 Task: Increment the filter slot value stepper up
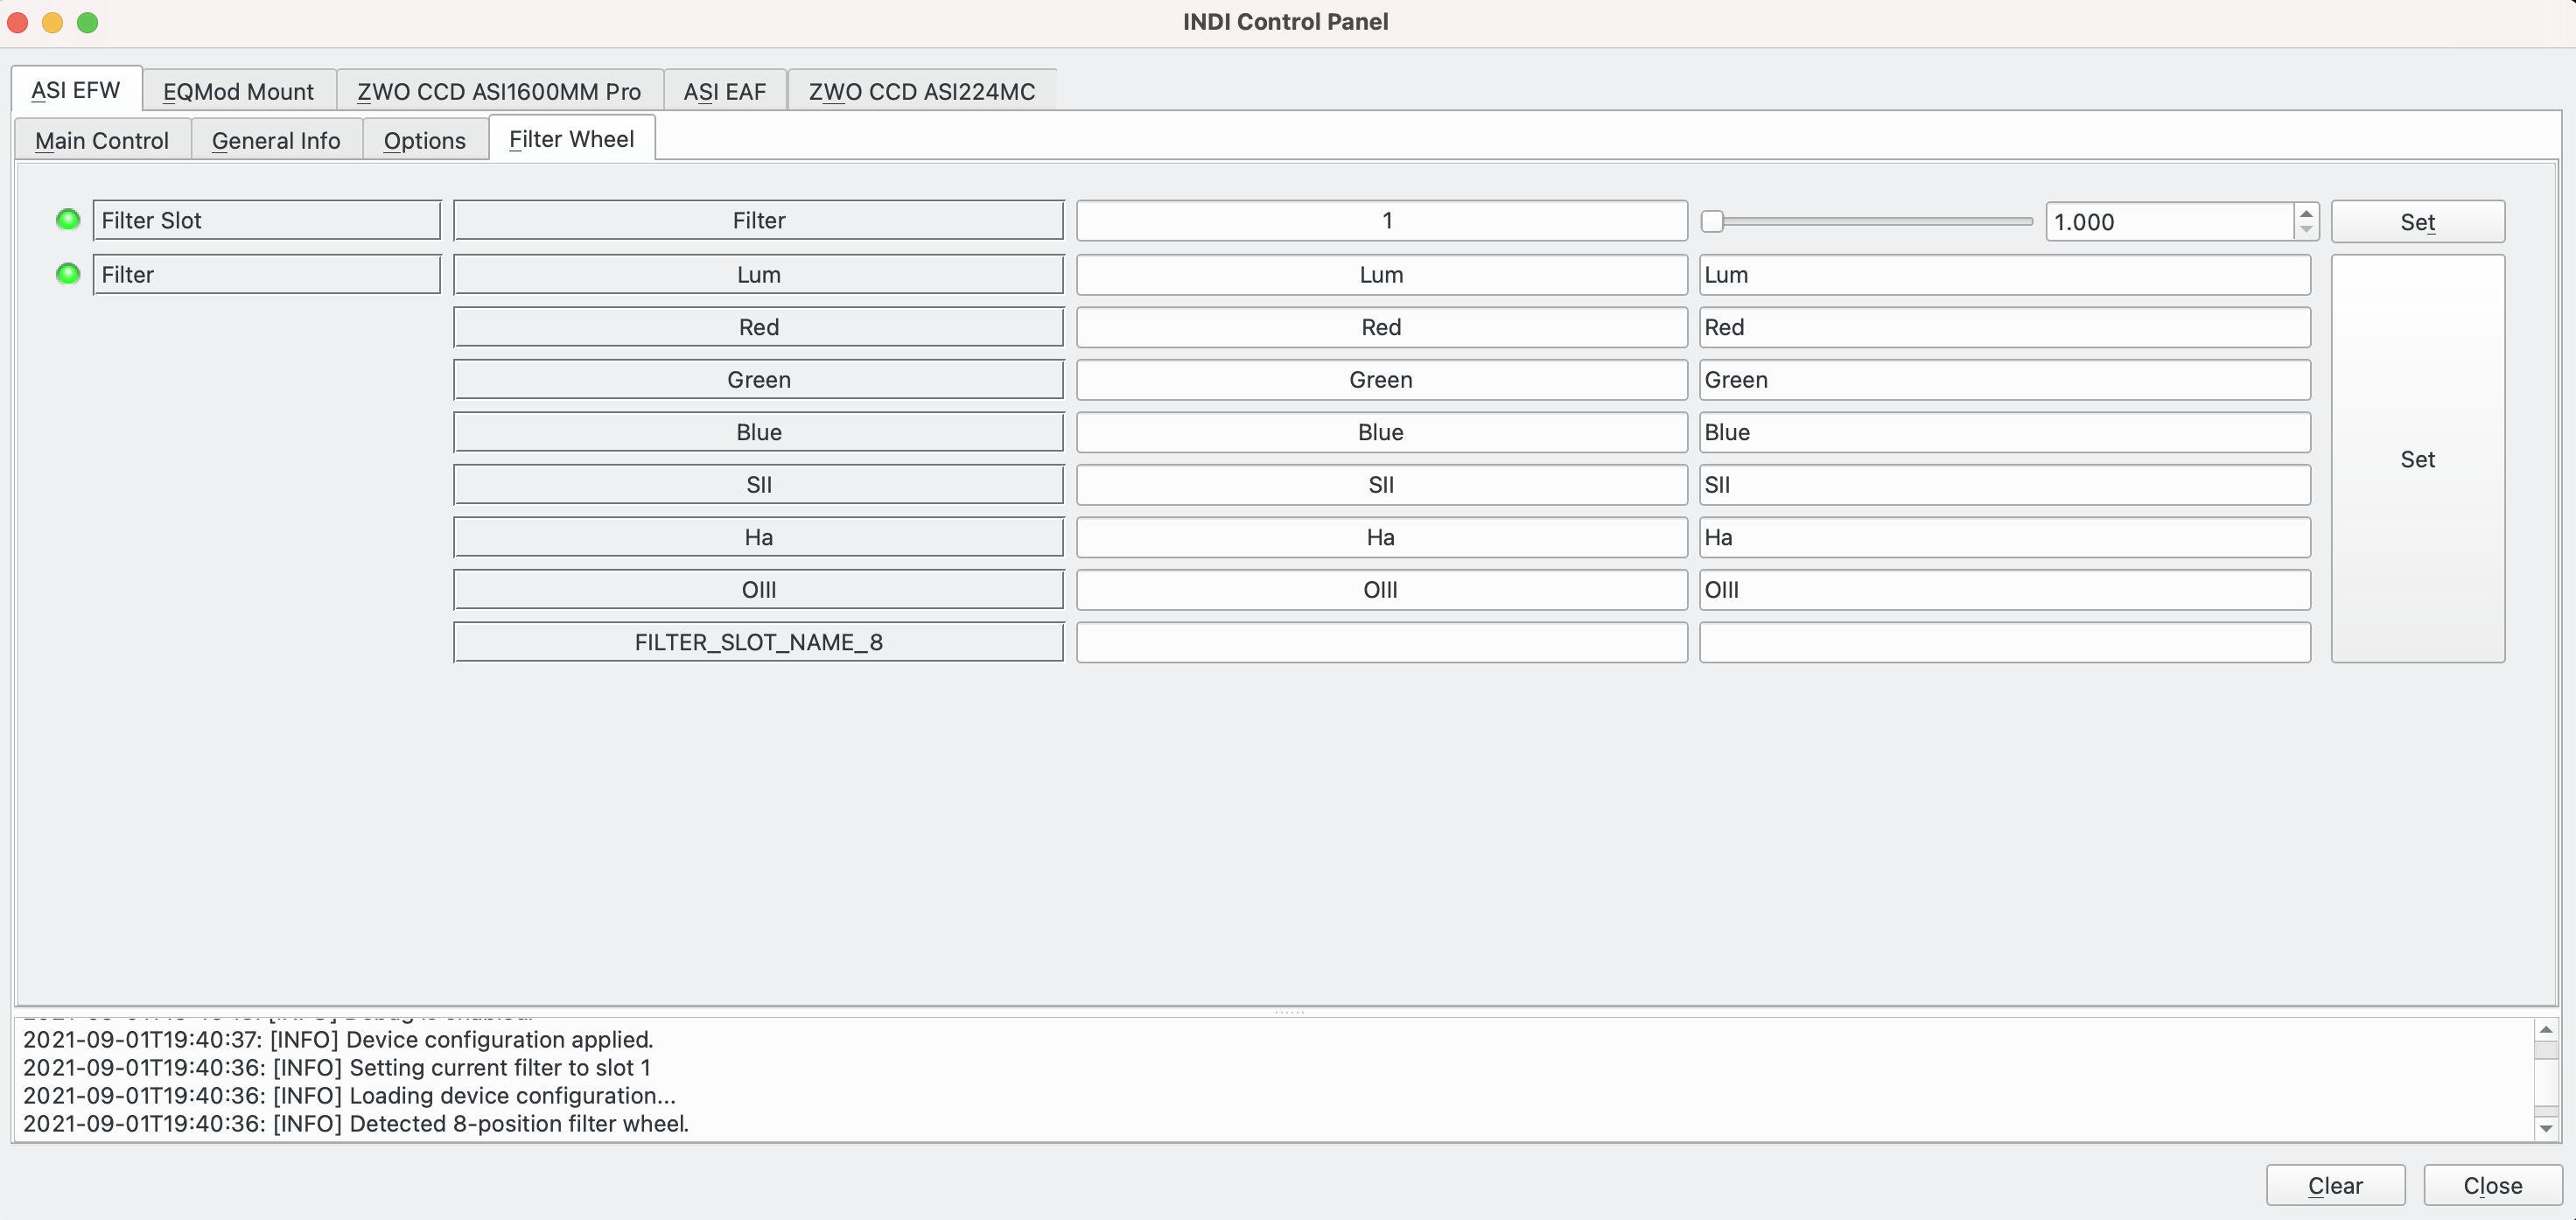pos(2306,213)
